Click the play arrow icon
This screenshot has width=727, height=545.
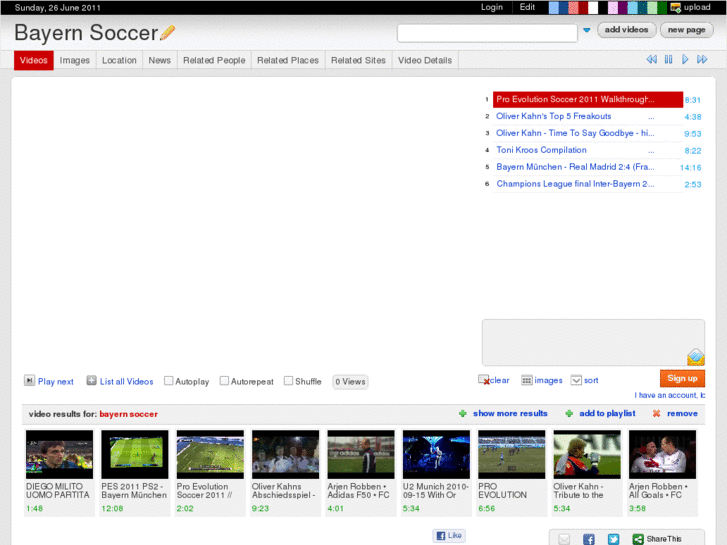tap(685, 59)
